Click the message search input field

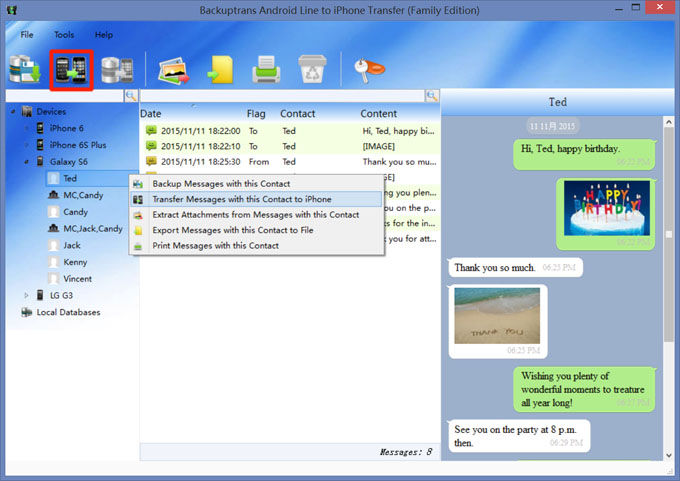point(282,96)
